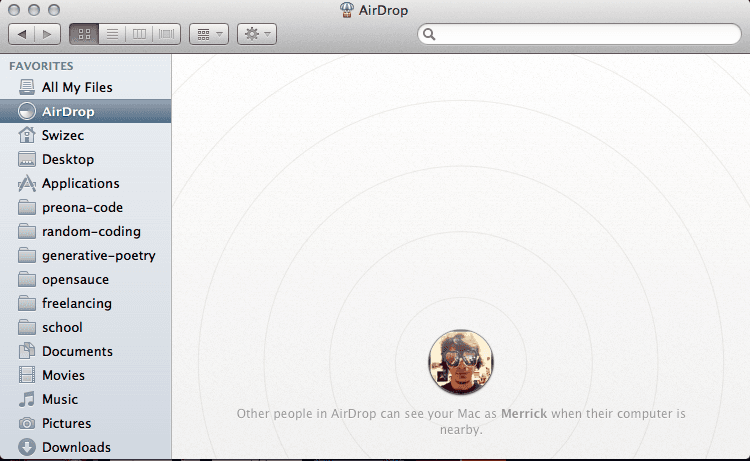Click the zoom window button
750x461 pixels.
54,10
